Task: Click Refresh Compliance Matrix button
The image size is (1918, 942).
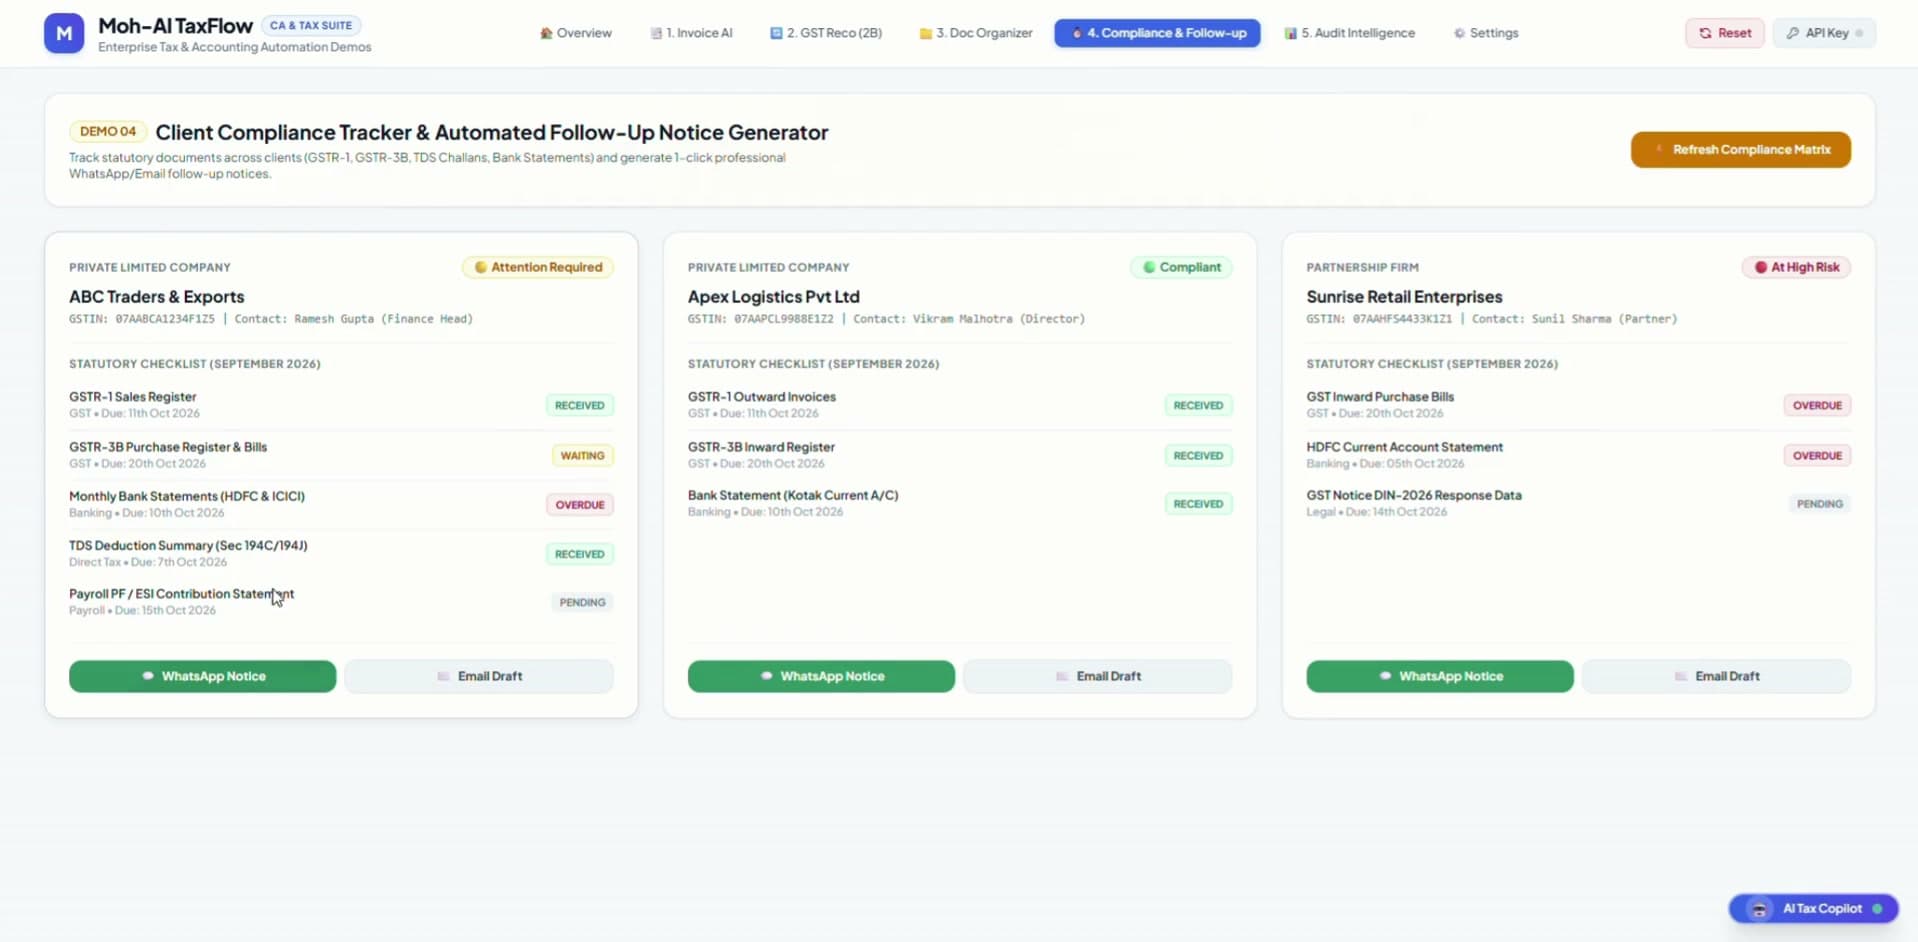Action: pos(1740,149)
